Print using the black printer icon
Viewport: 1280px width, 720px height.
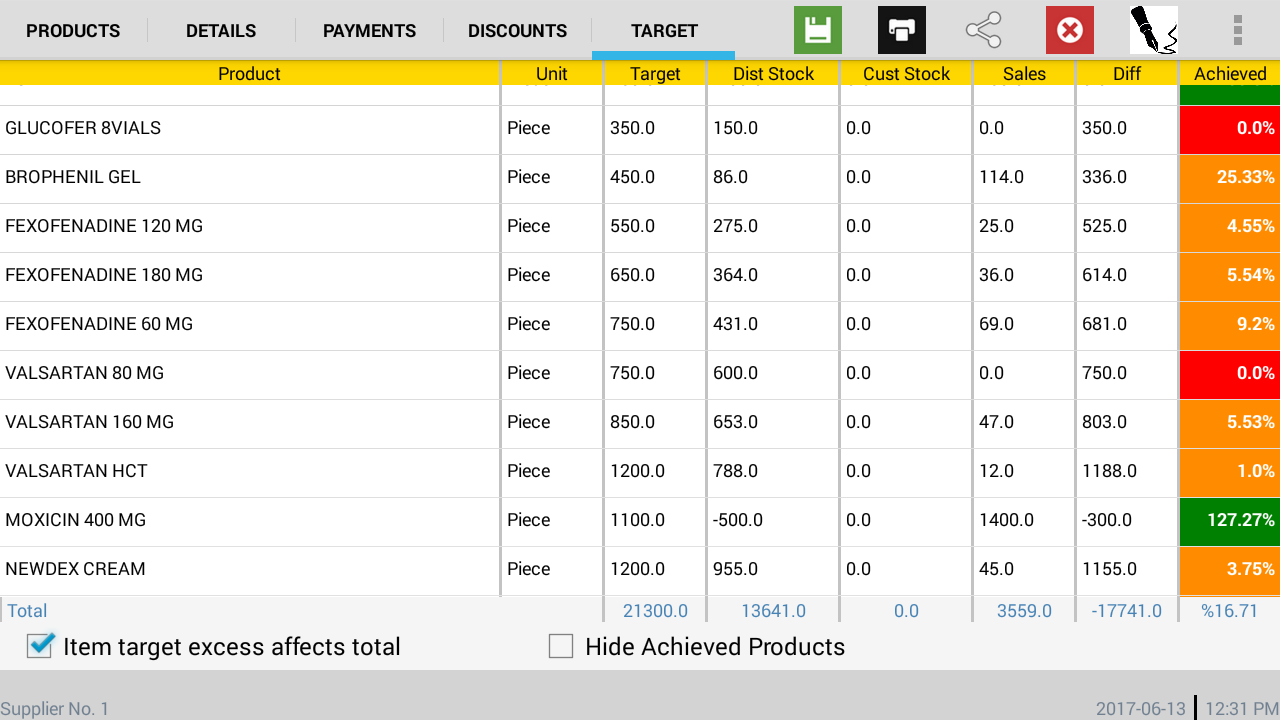pos(902,30)
